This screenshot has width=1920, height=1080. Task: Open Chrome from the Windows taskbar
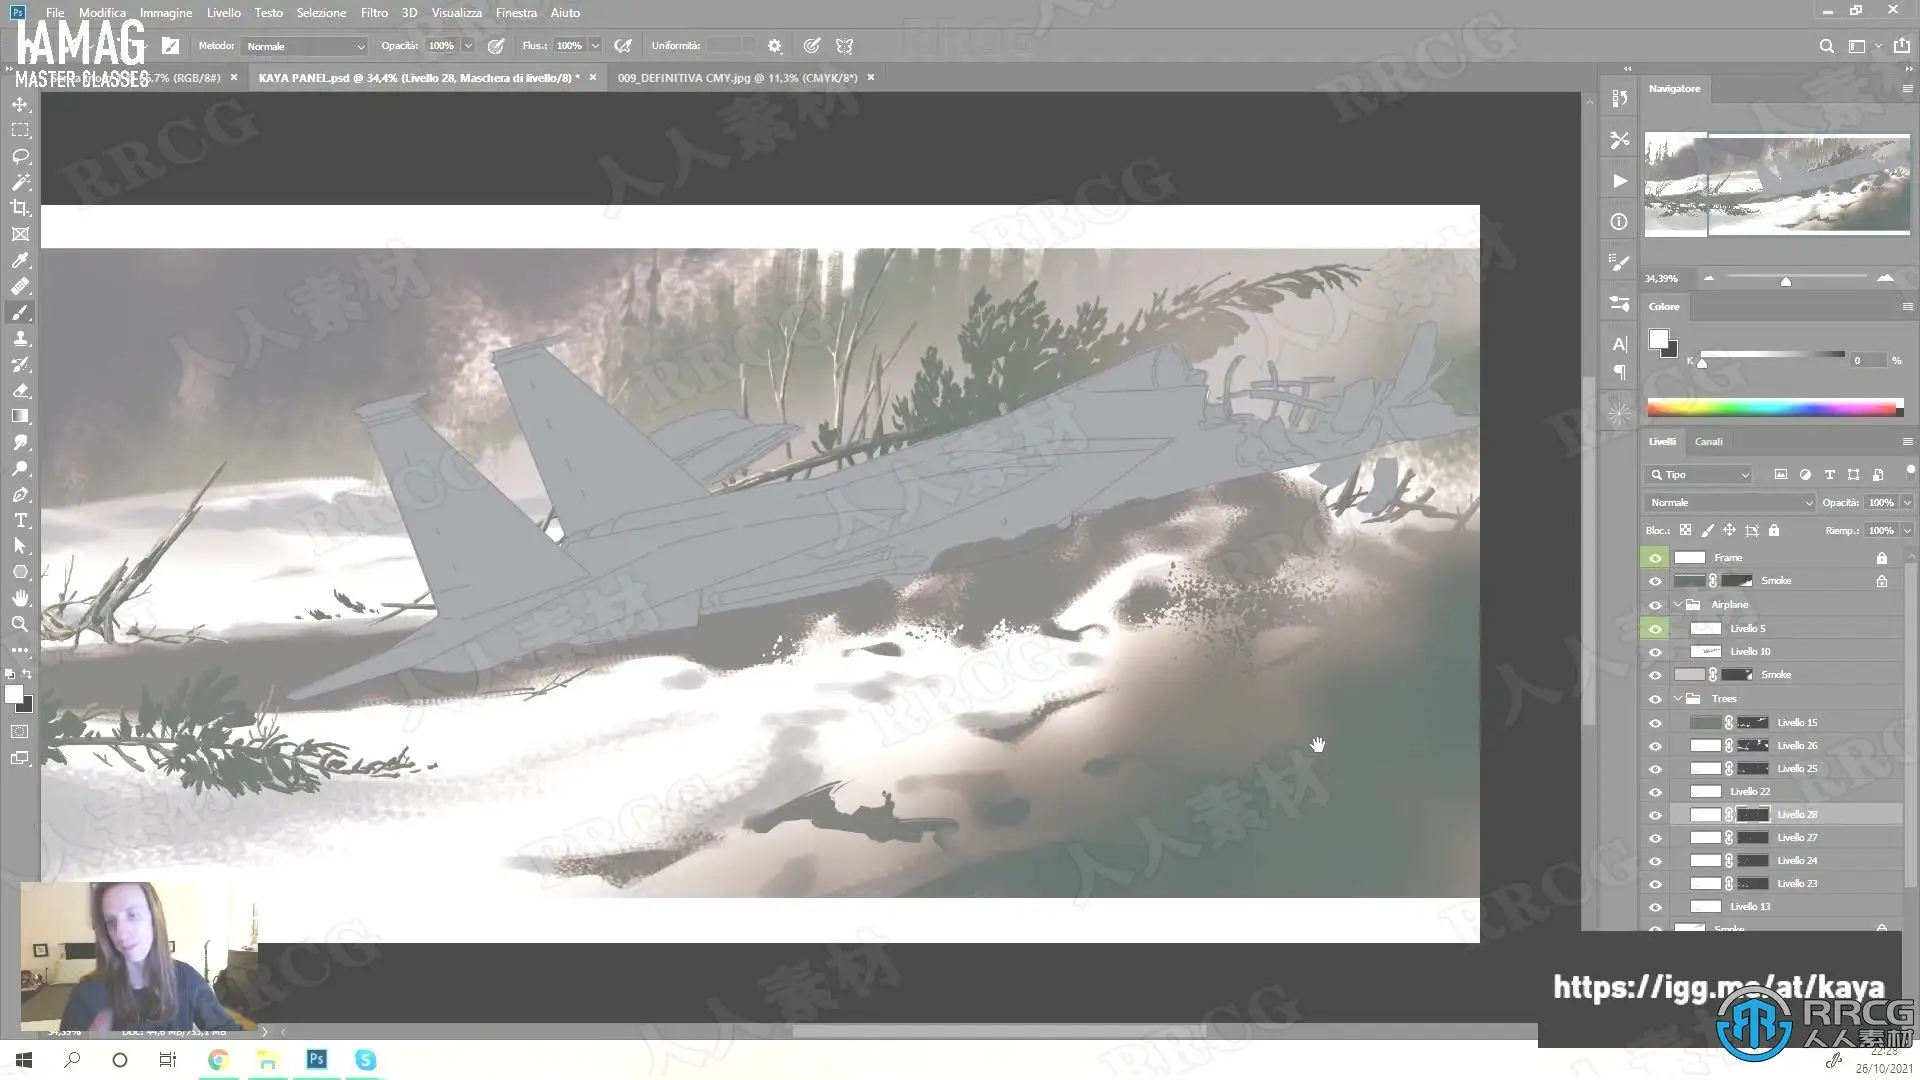218,1060
